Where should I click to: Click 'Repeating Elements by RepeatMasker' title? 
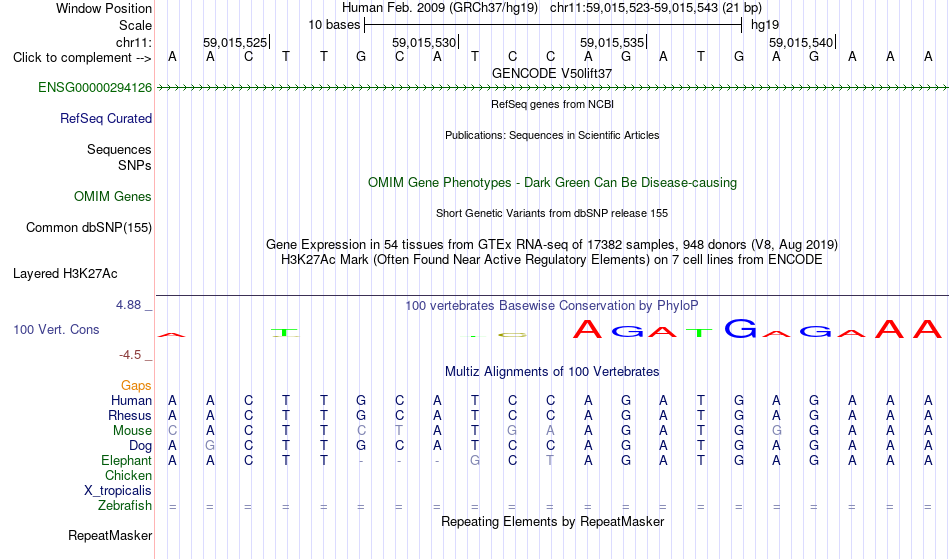point(552,522)
